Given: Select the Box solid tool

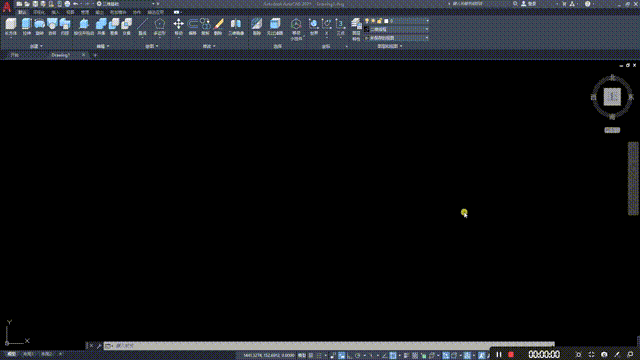Looking at the screenshot, I should click(11, 27).
